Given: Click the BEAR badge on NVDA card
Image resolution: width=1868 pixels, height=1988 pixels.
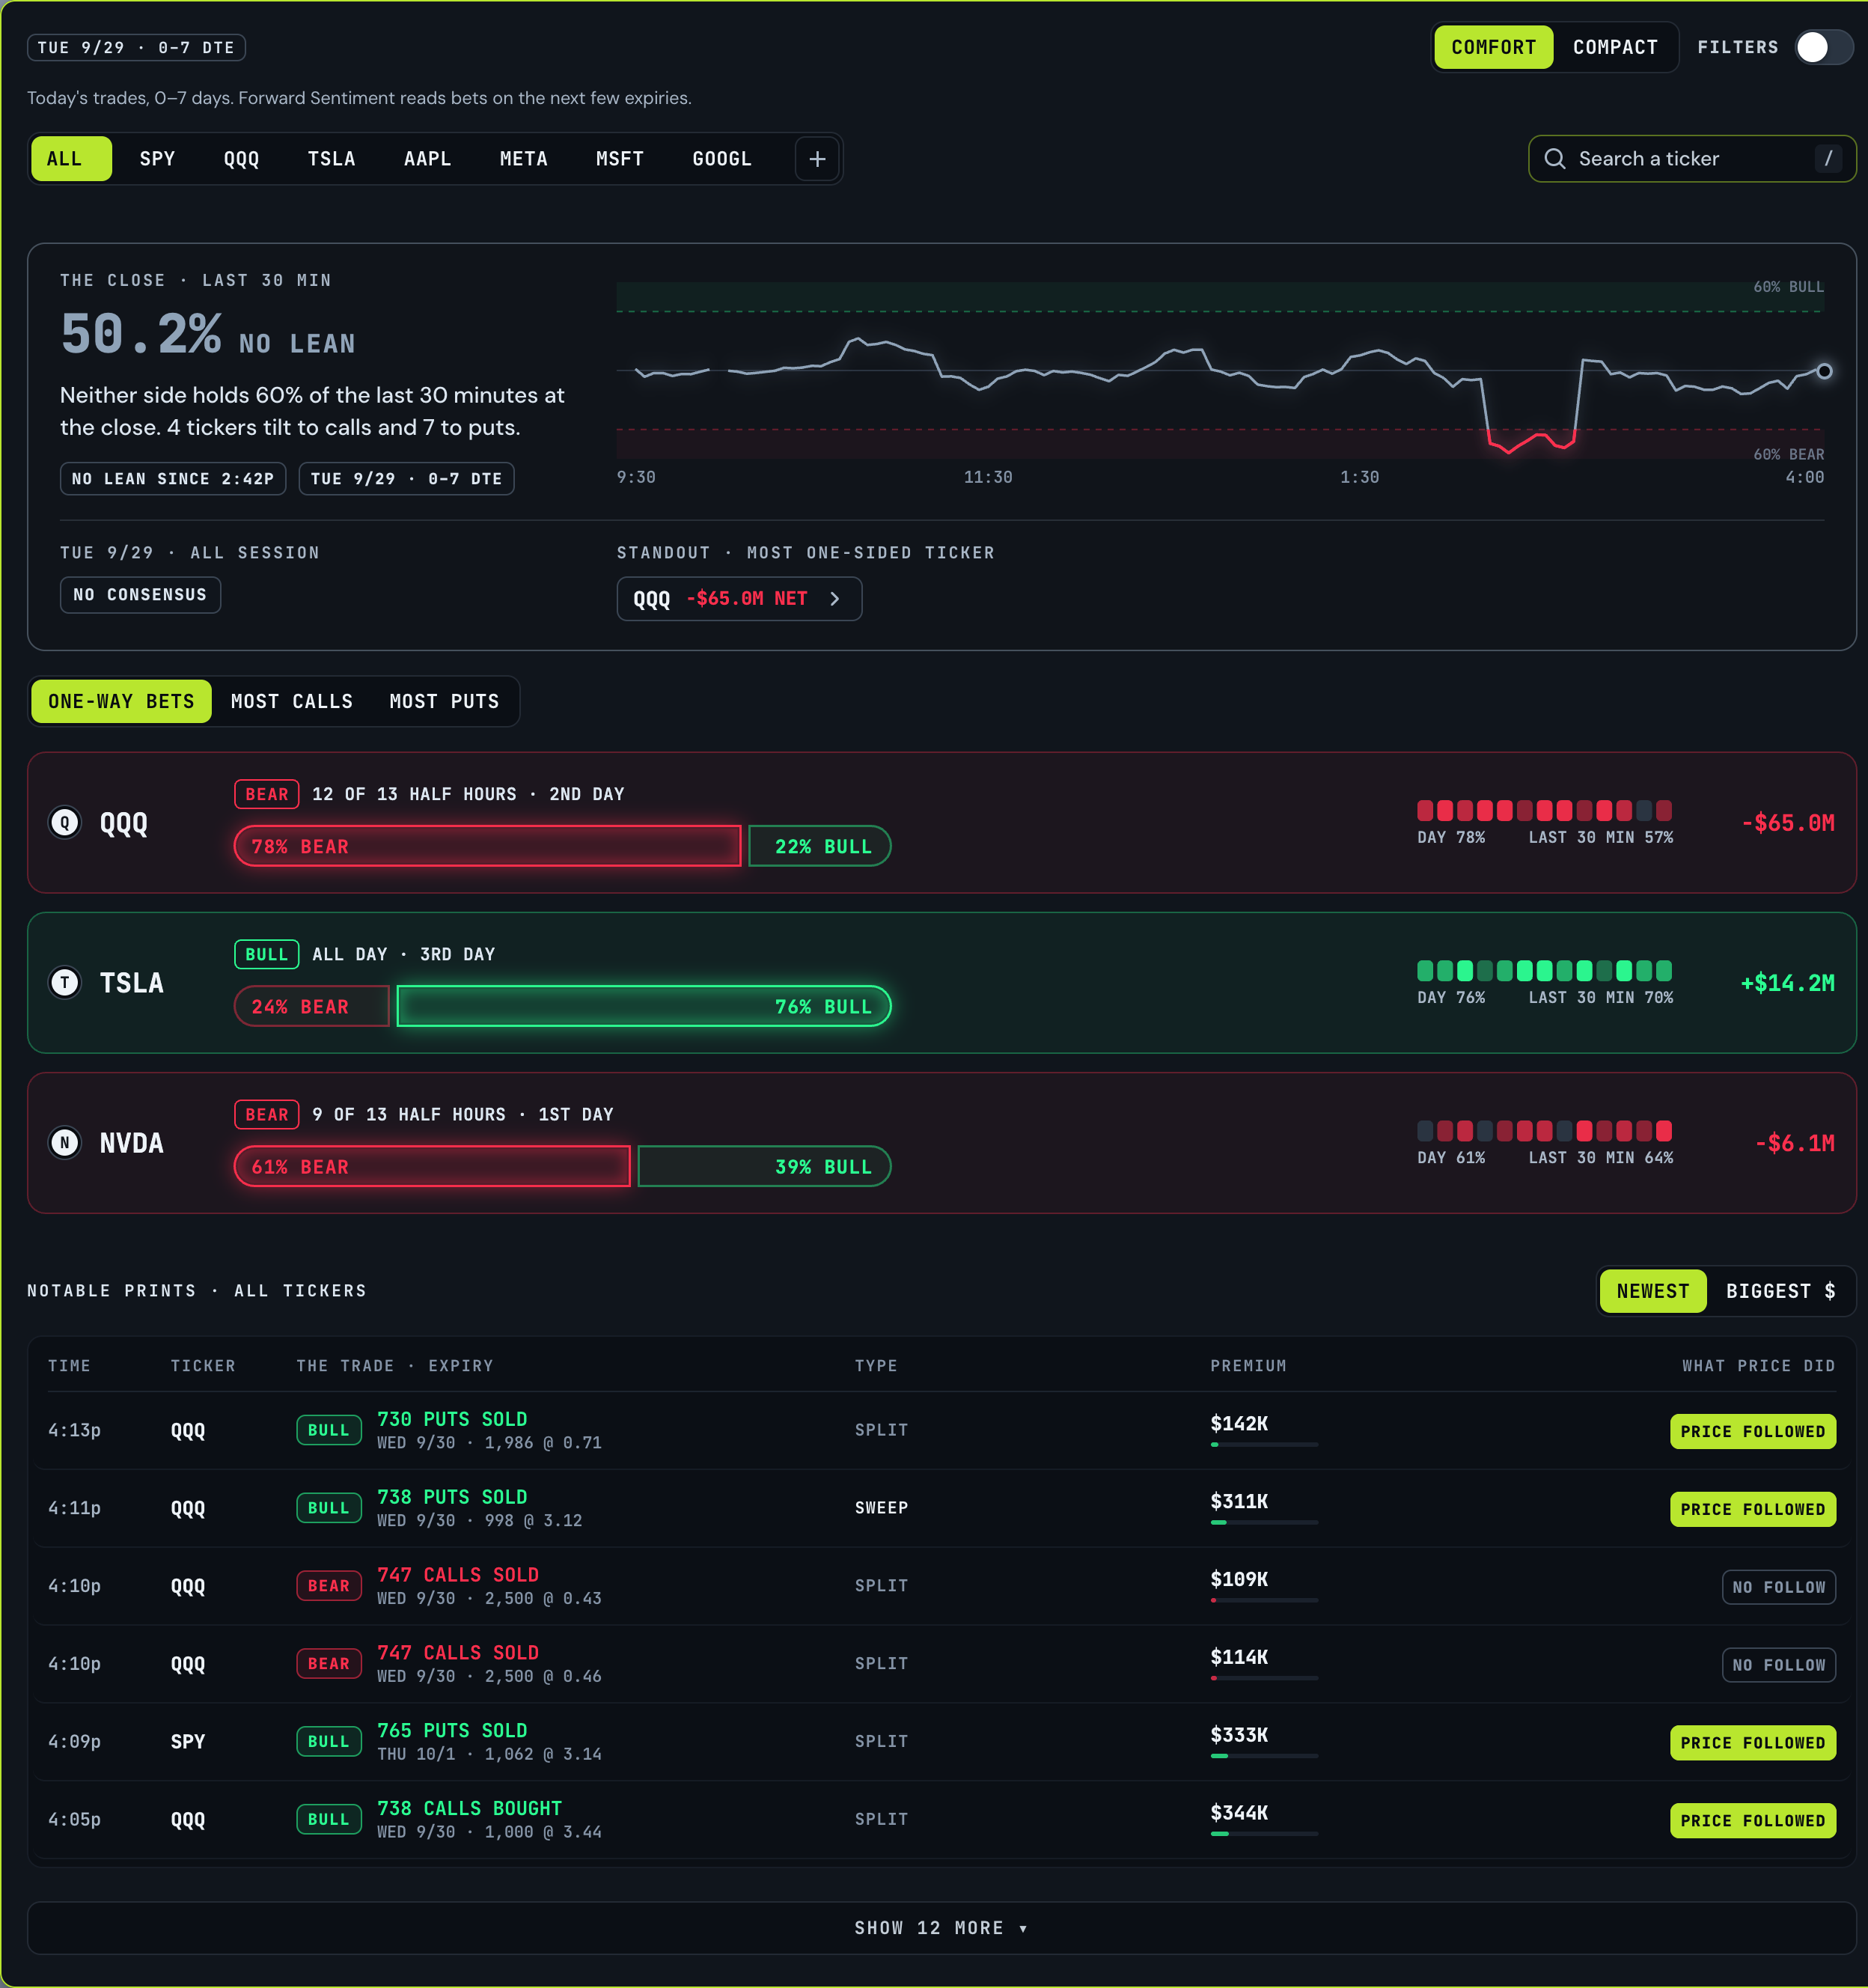Looking at the screenshot, I should click(x=267, y=1114).
